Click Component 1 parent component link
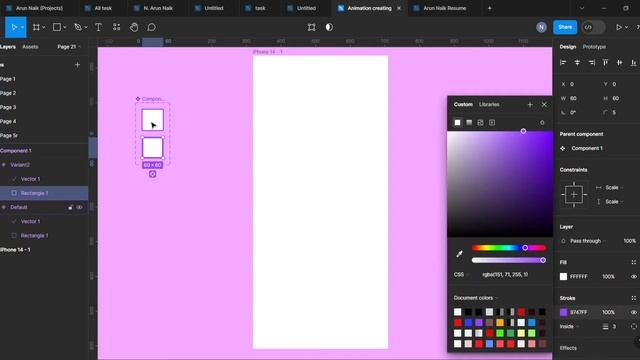Image resolution: width=640 pixels, height=360 pixels. (x=587, y=149)
